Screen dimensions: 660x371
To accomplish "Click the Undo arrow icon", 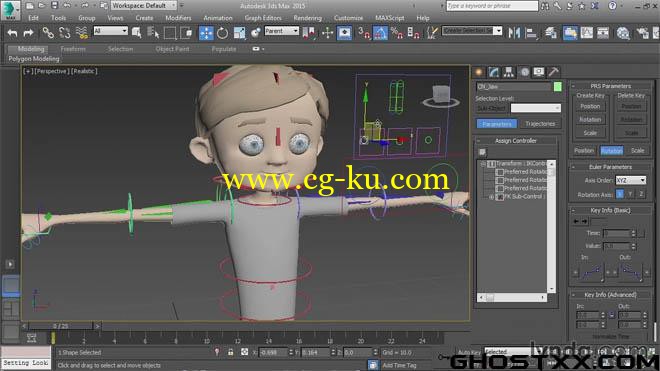I will coord(13,33).
